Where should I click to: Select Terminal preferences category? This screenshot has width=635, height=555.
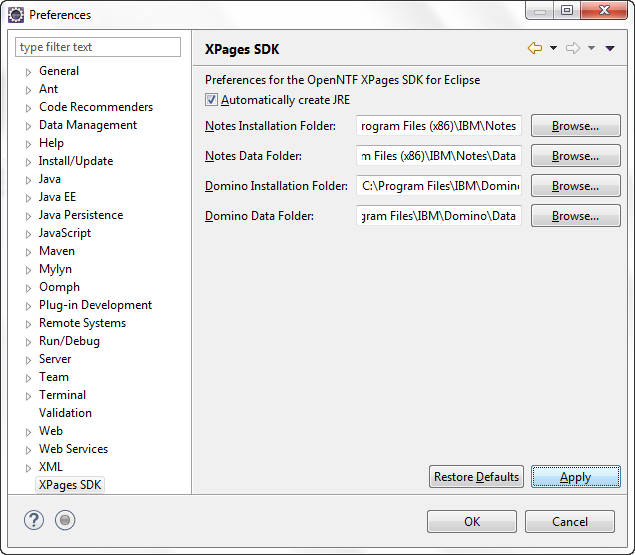click(62, 395)
